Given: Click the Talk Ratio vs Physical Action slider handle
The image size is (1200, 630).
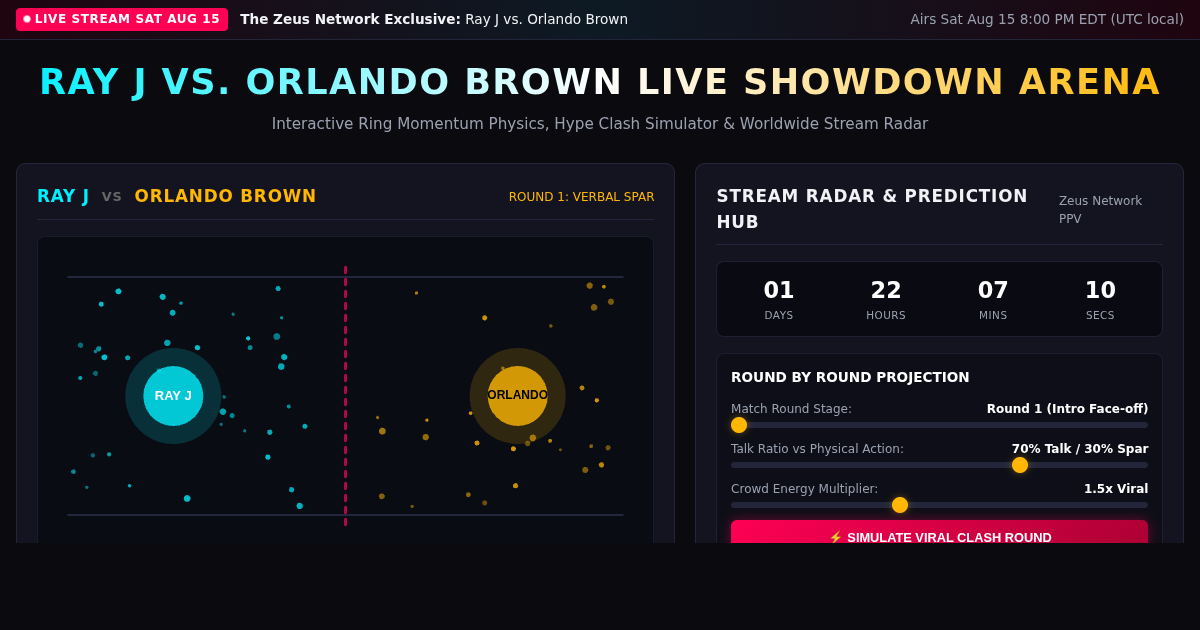Looking at the screenshot, I should pos(1020,465).
